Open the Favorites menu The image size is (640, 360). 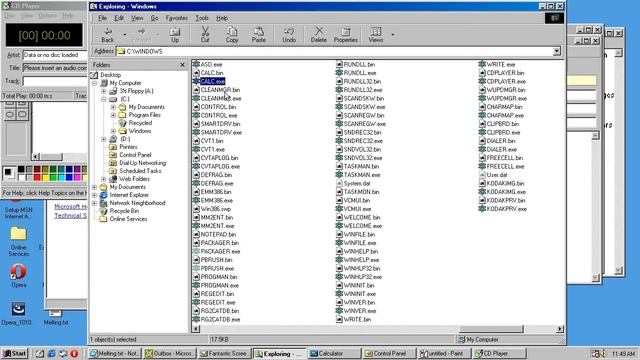click(x=176, y=18)
